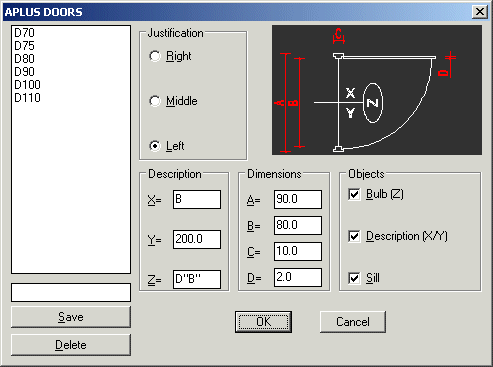Focus the C= dimension field 10.0

coord(298,251)
